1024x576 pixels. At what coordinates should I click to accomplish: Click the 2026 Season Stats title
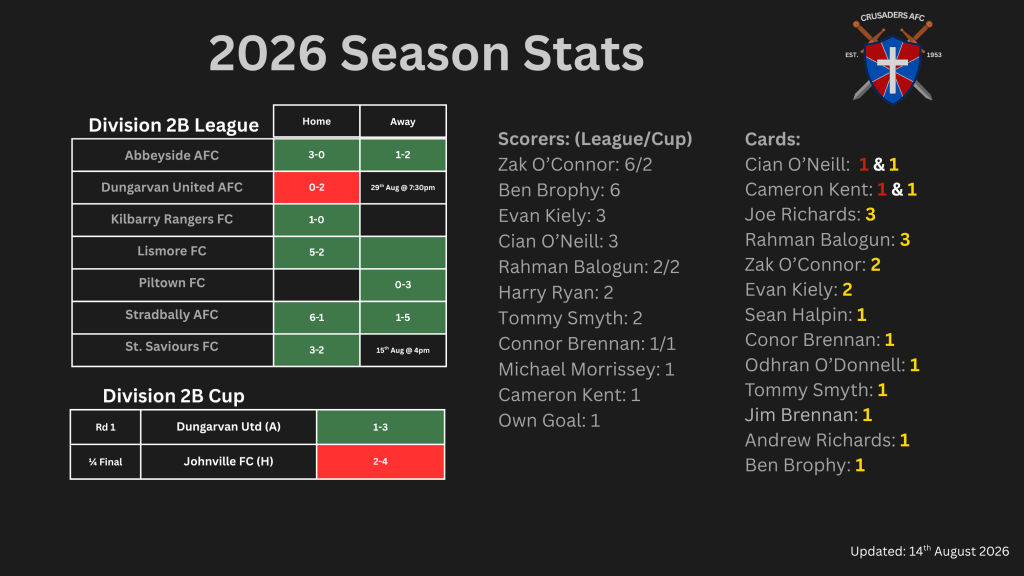[426, 53]
